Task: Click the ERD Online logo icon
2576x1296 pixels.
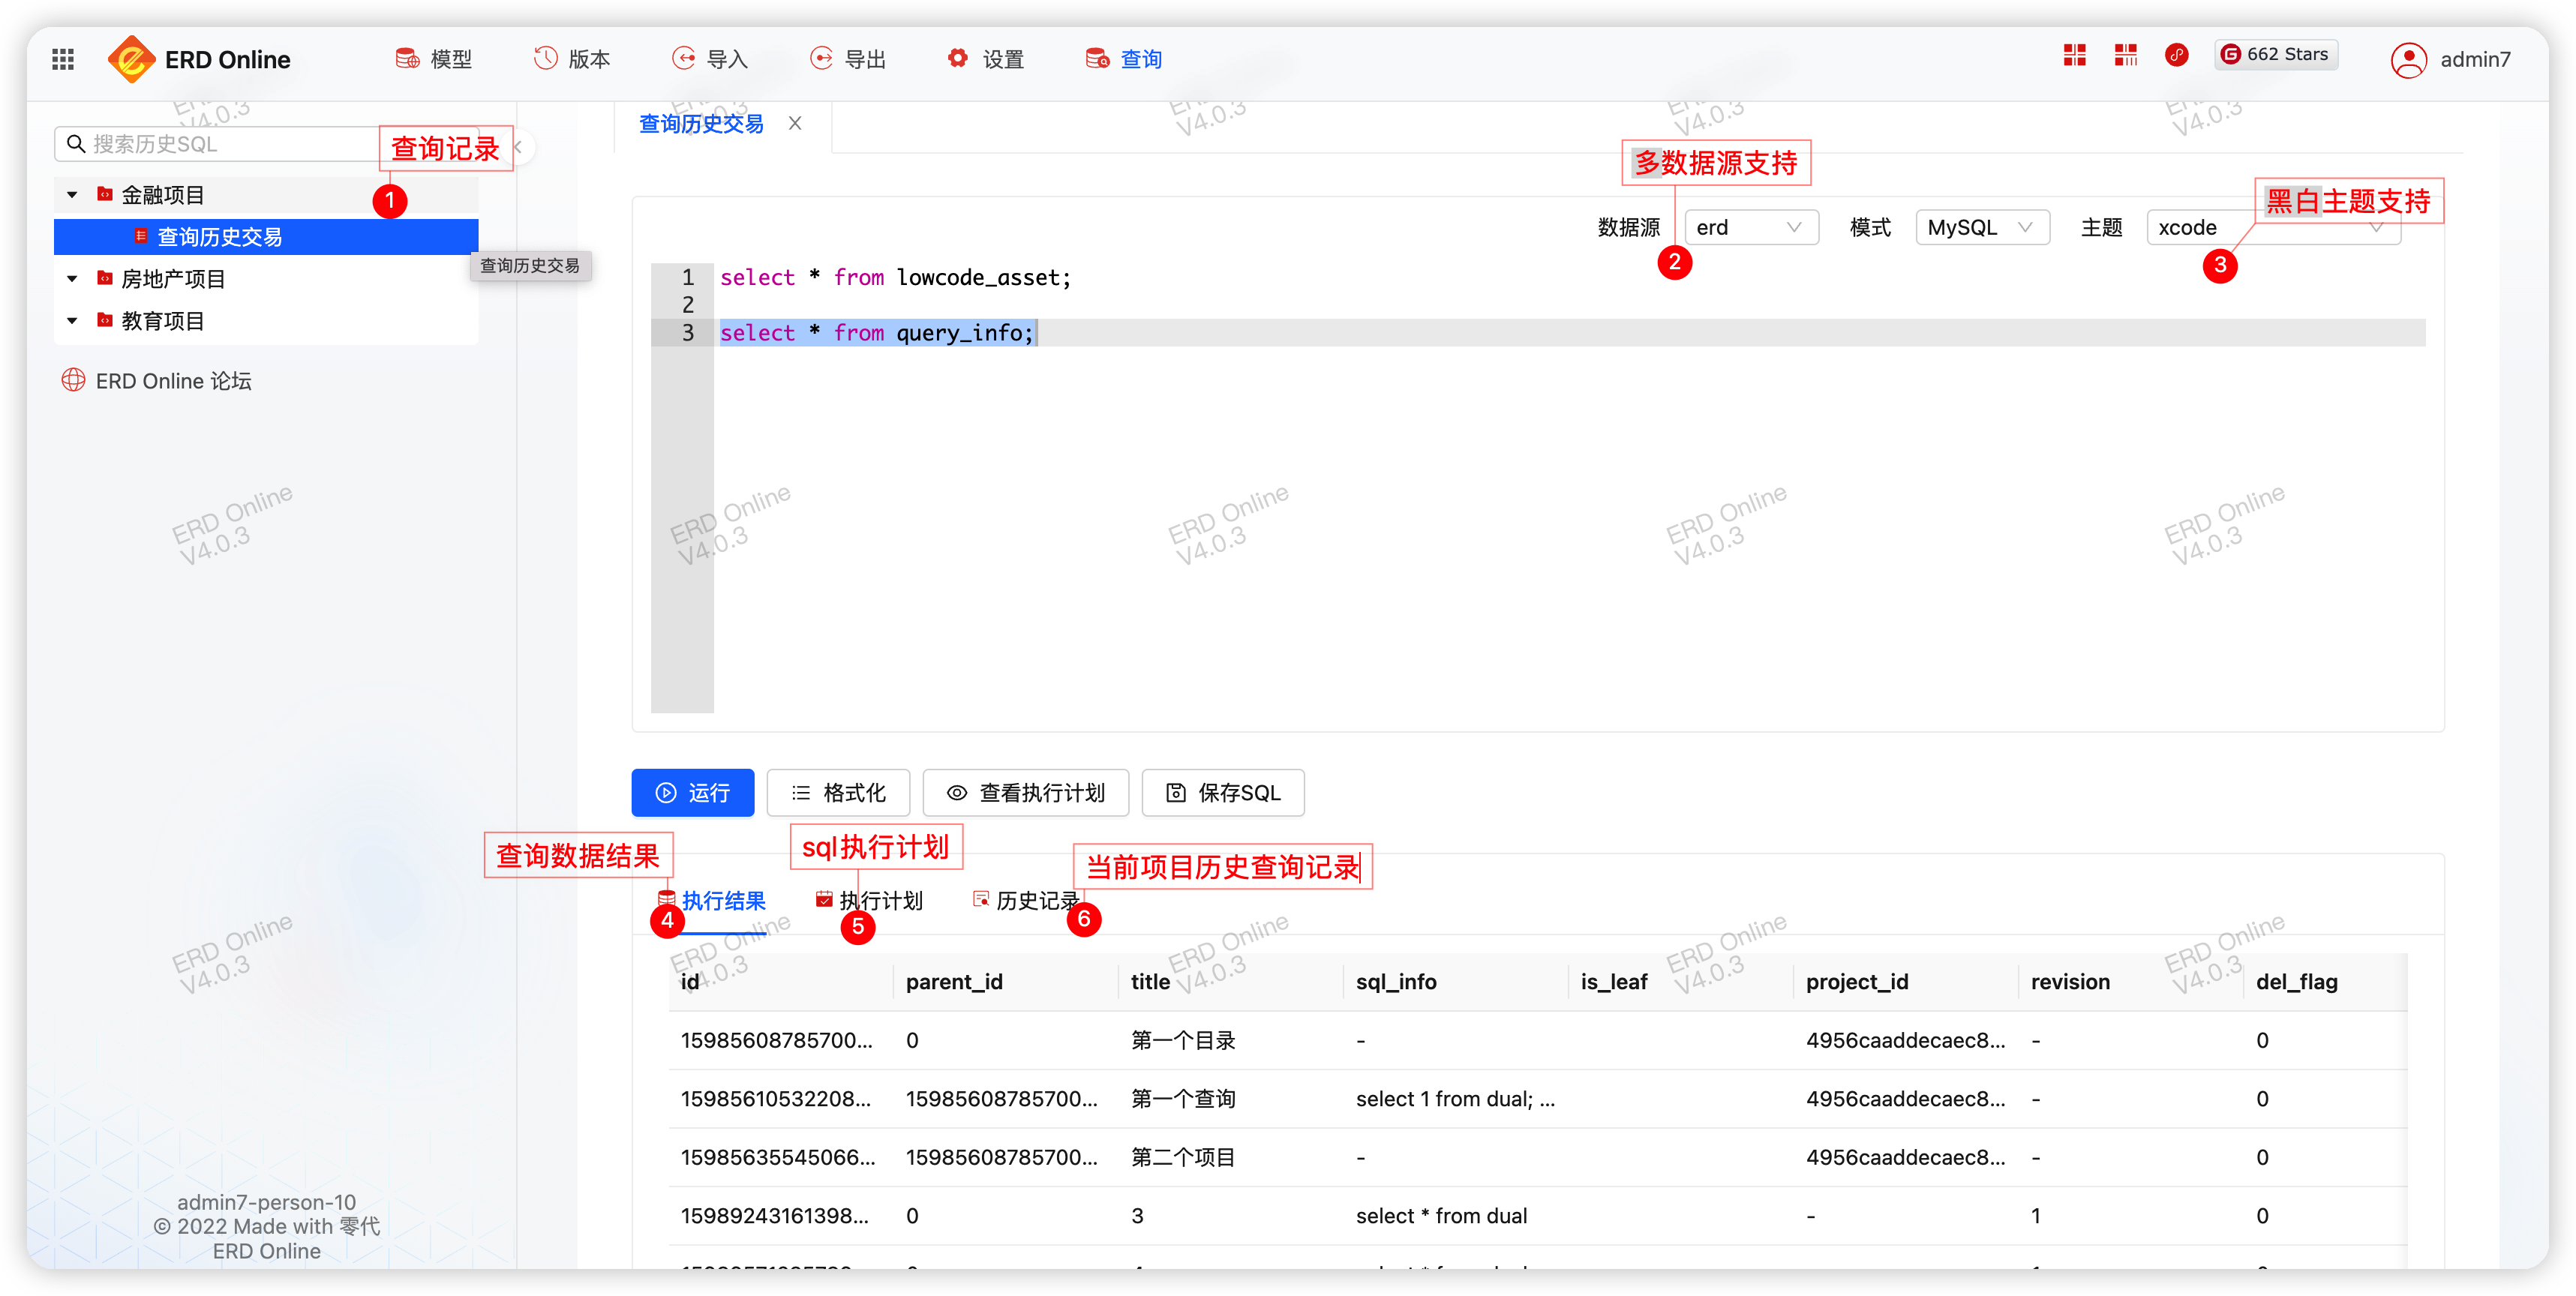Action: tap(131, 59)
